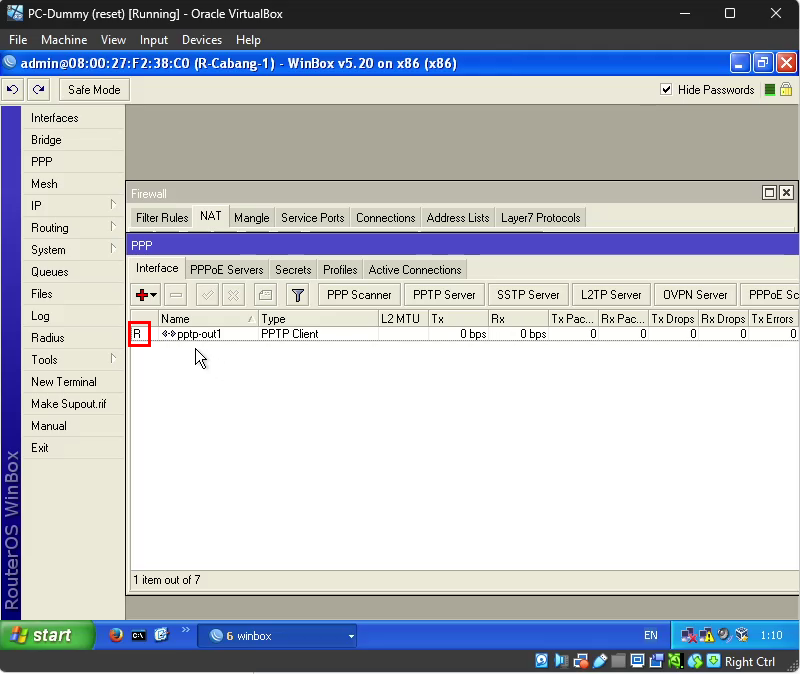Close the Firewall sub-window
800x674 pixels.
click(787, 193)
